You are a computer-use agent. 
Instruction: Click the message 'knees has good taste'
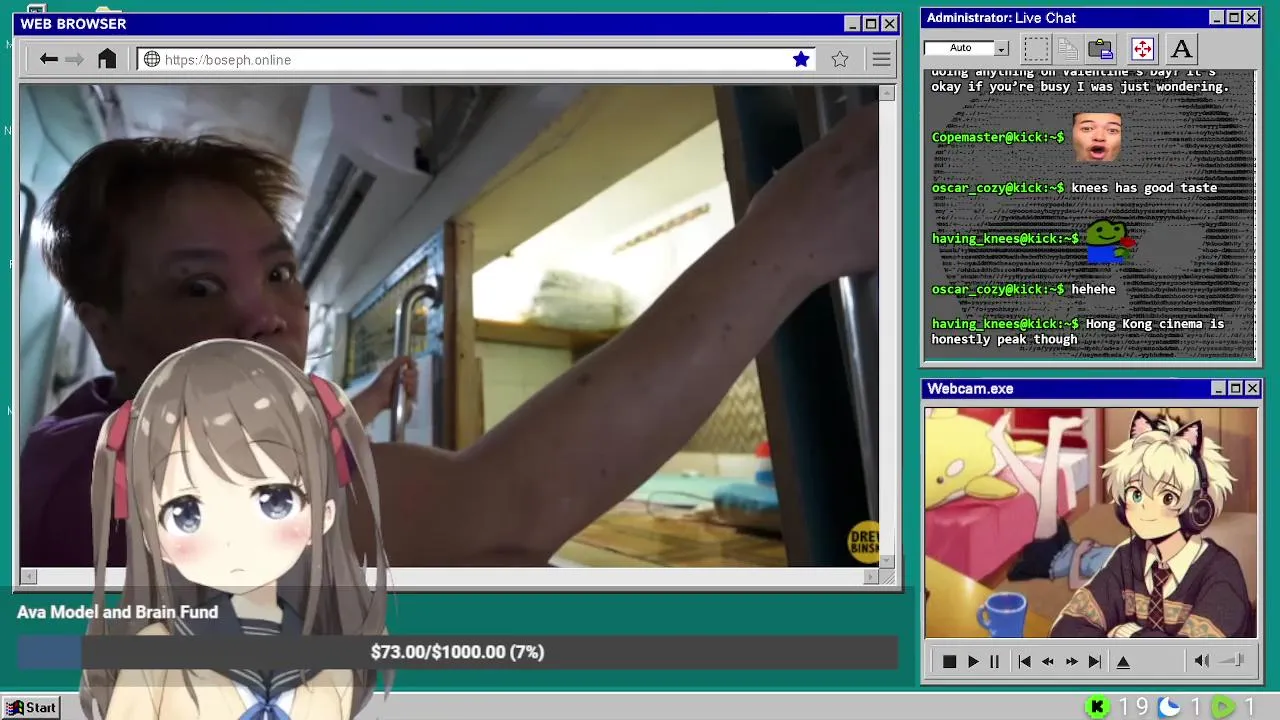click(x=1144, y=188)
